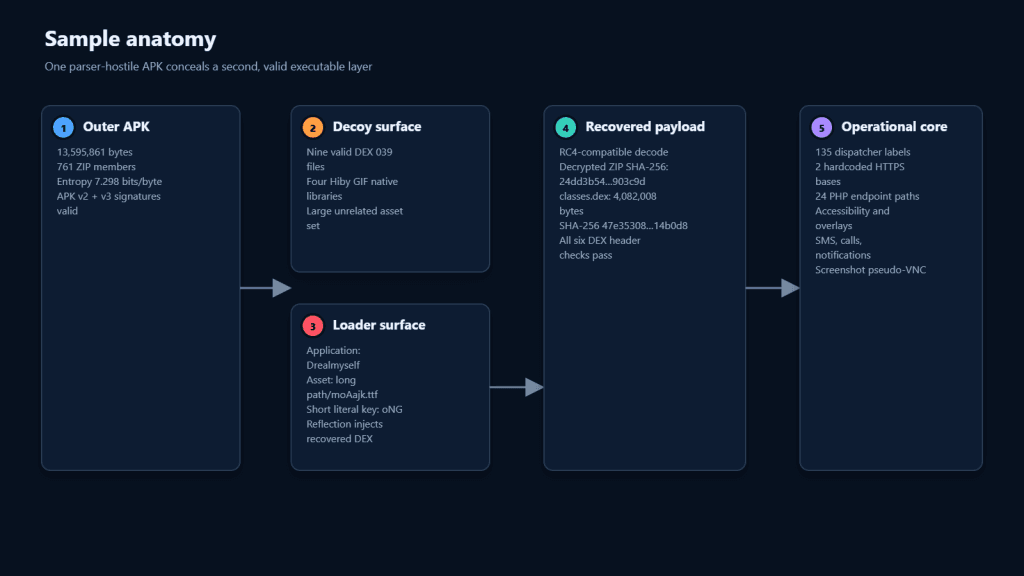This screenshot has height=576, width=1024.
Task: Select the Operational core heading
Action: tap(894, 127)
